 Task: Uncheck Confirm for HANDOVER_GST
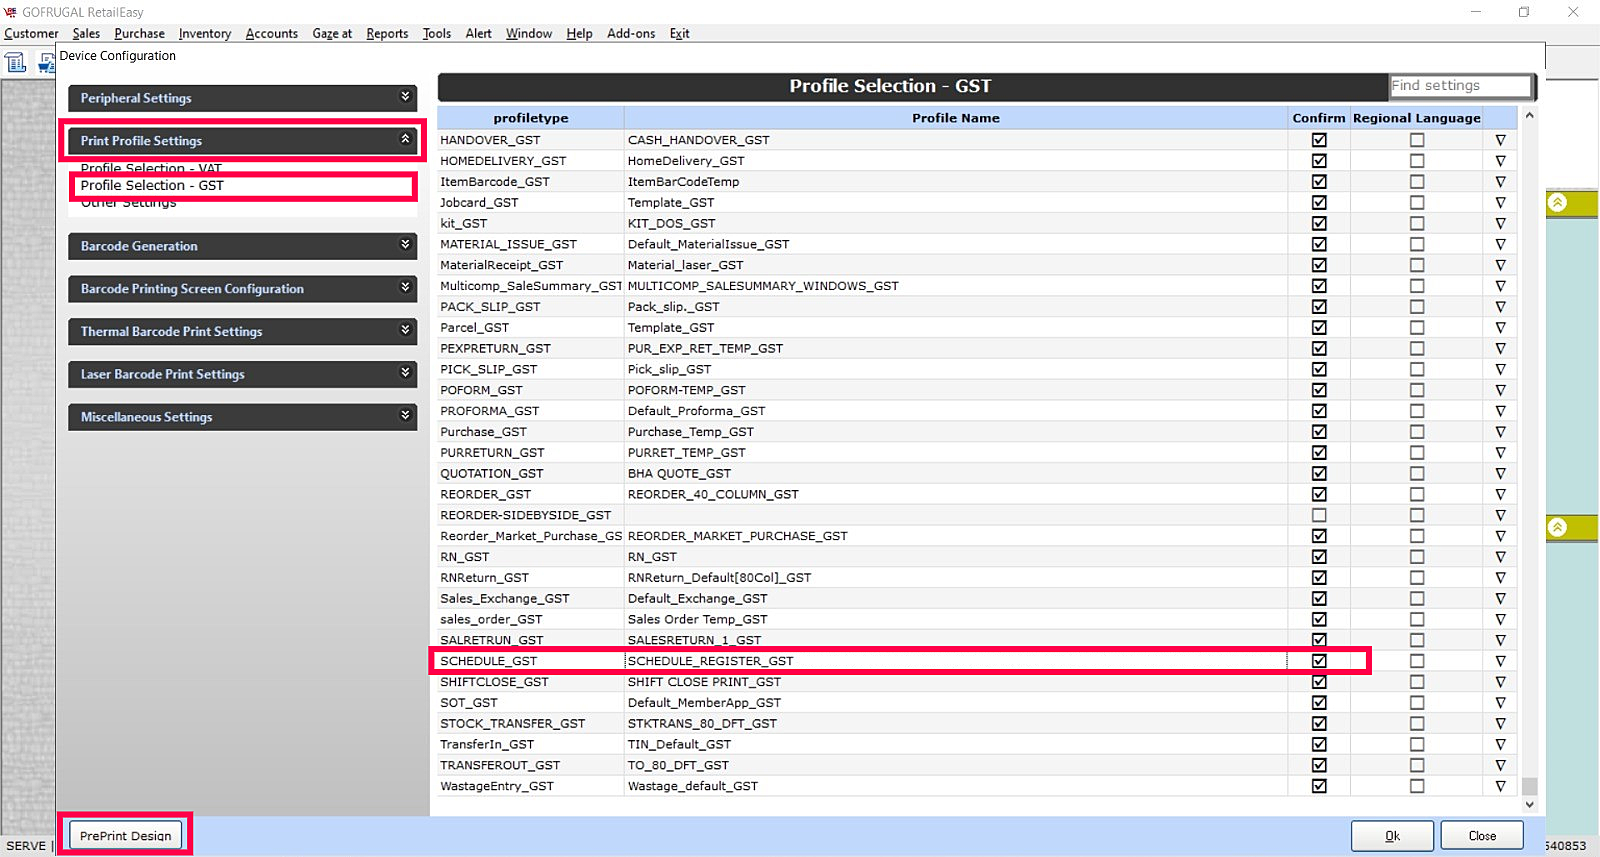click(1319, 140)
